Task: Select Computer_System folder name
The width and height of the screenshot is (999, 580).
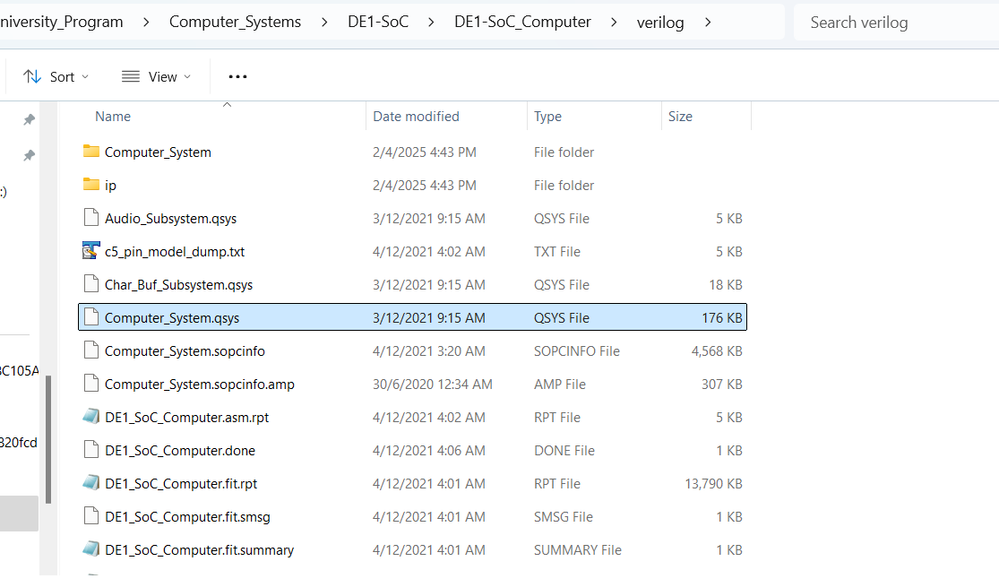Action: pos(158,152)
